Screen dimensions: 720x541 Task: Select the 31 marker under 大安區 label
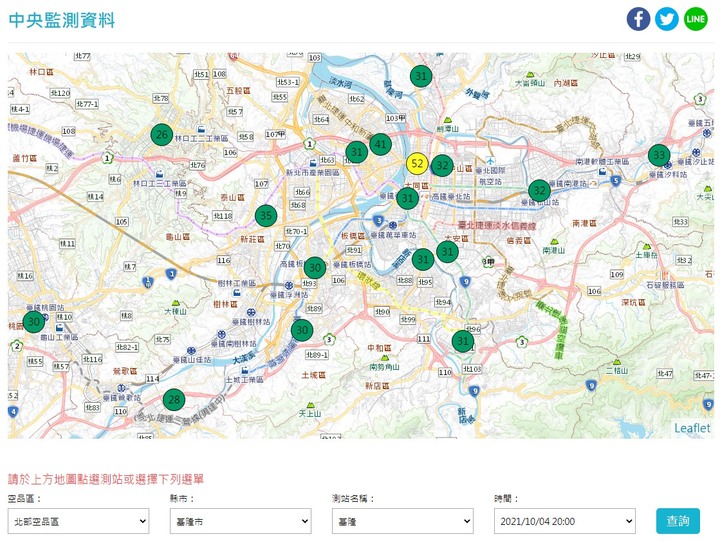click(447, 251)
